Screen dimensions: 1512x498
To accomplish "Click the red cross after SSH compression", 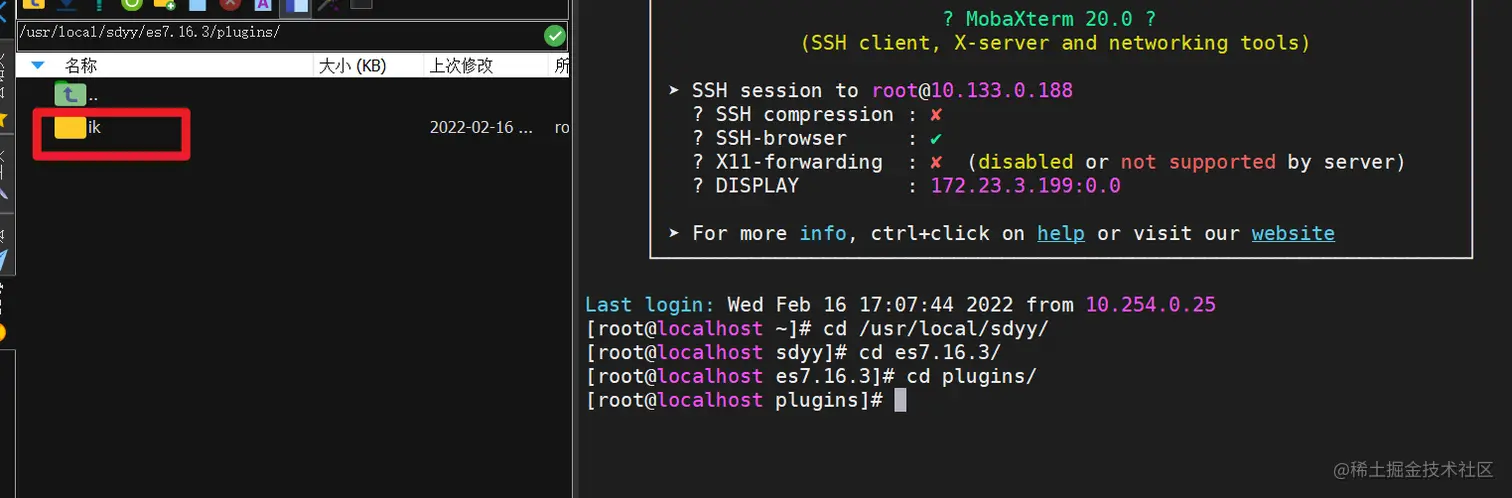I will tap(936, 114).
